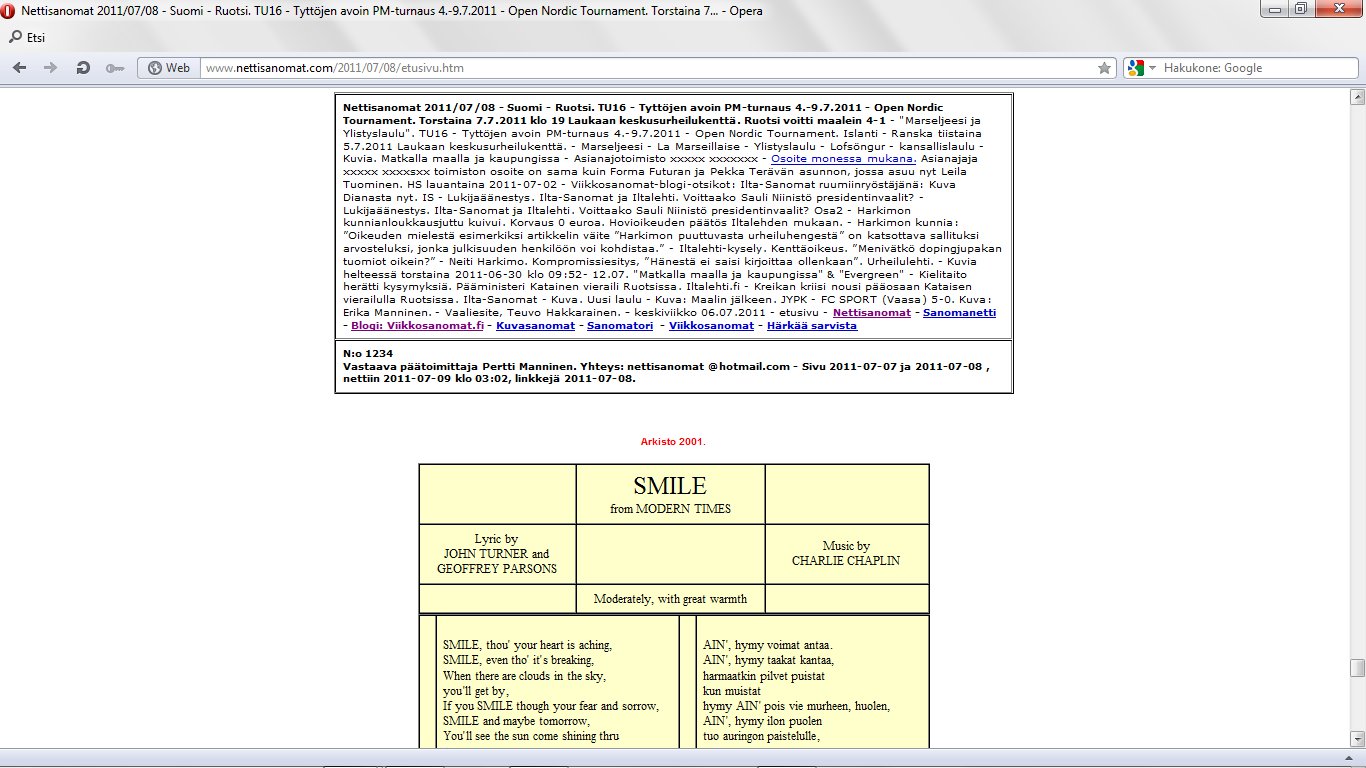Expand the search engine dropdown arrow
The width and height of the screenshot is (1366, 768).
(1152, 68)
